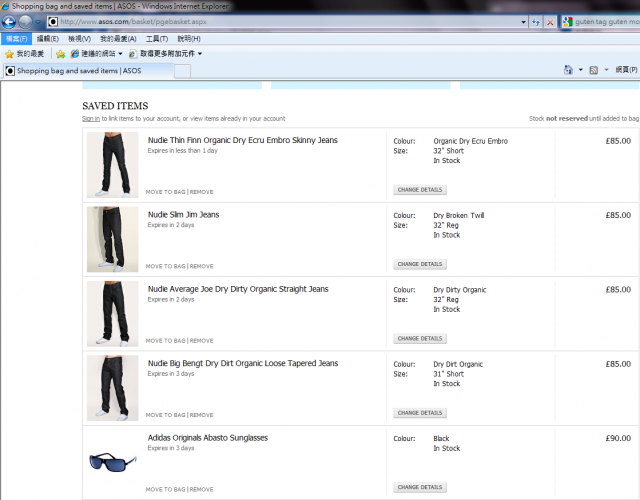Open the 檔案(F) menu
Viewport: 640px width, 500px height.
click(x=16, y=39)
